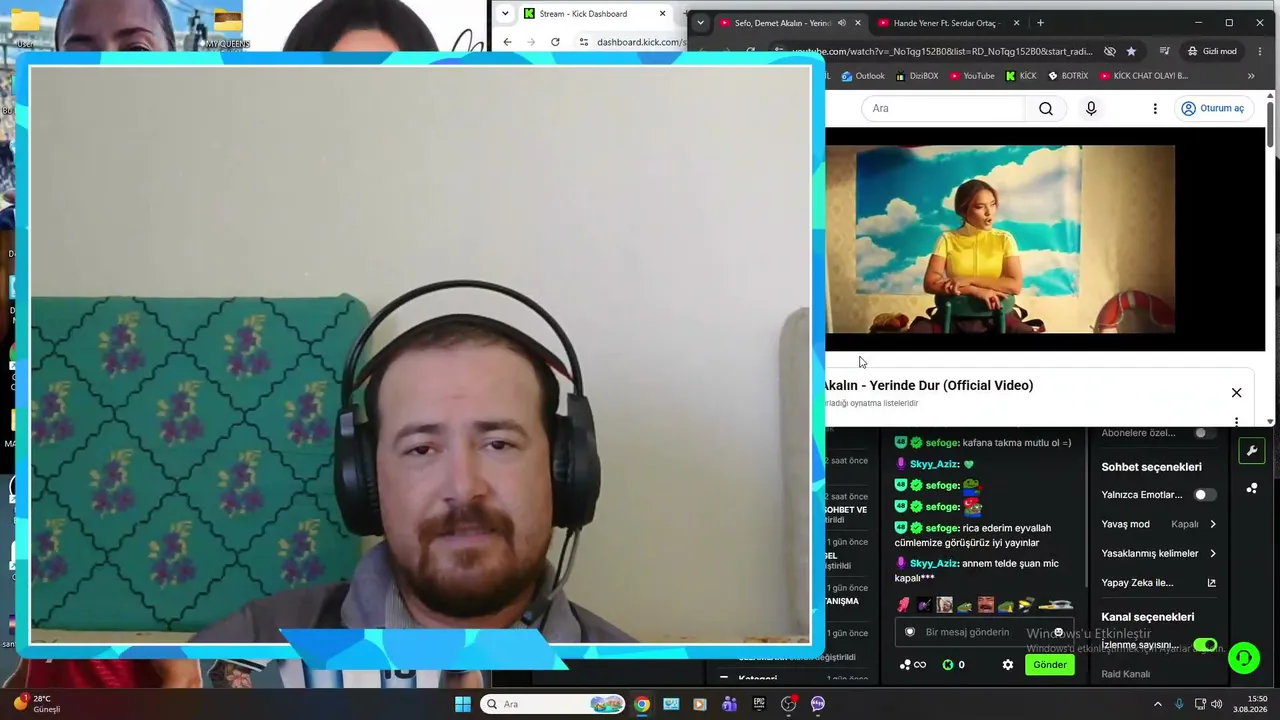The width and height of the screenshot is (1280, 720).
Task: Reload the Kick Dashboard page
Action: click(x=555, y=42)
